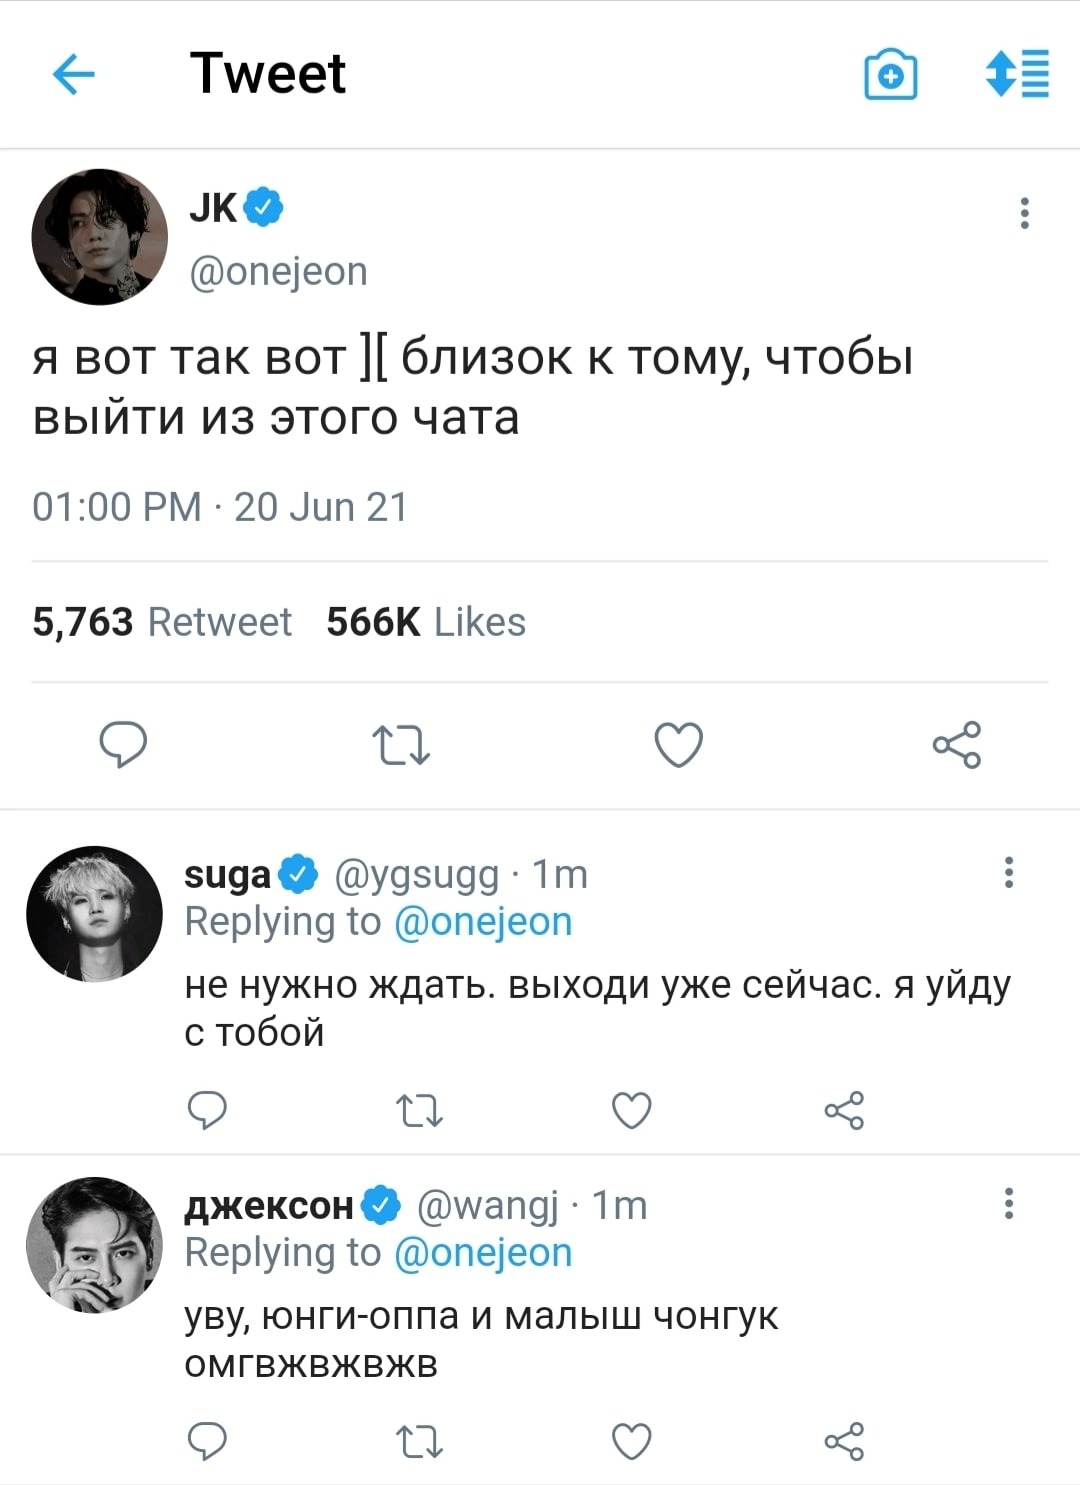The width and height of the screenshot is (1080, 1485).
Task: Open more options on JK's tweet
Action: click(1024, 213)
